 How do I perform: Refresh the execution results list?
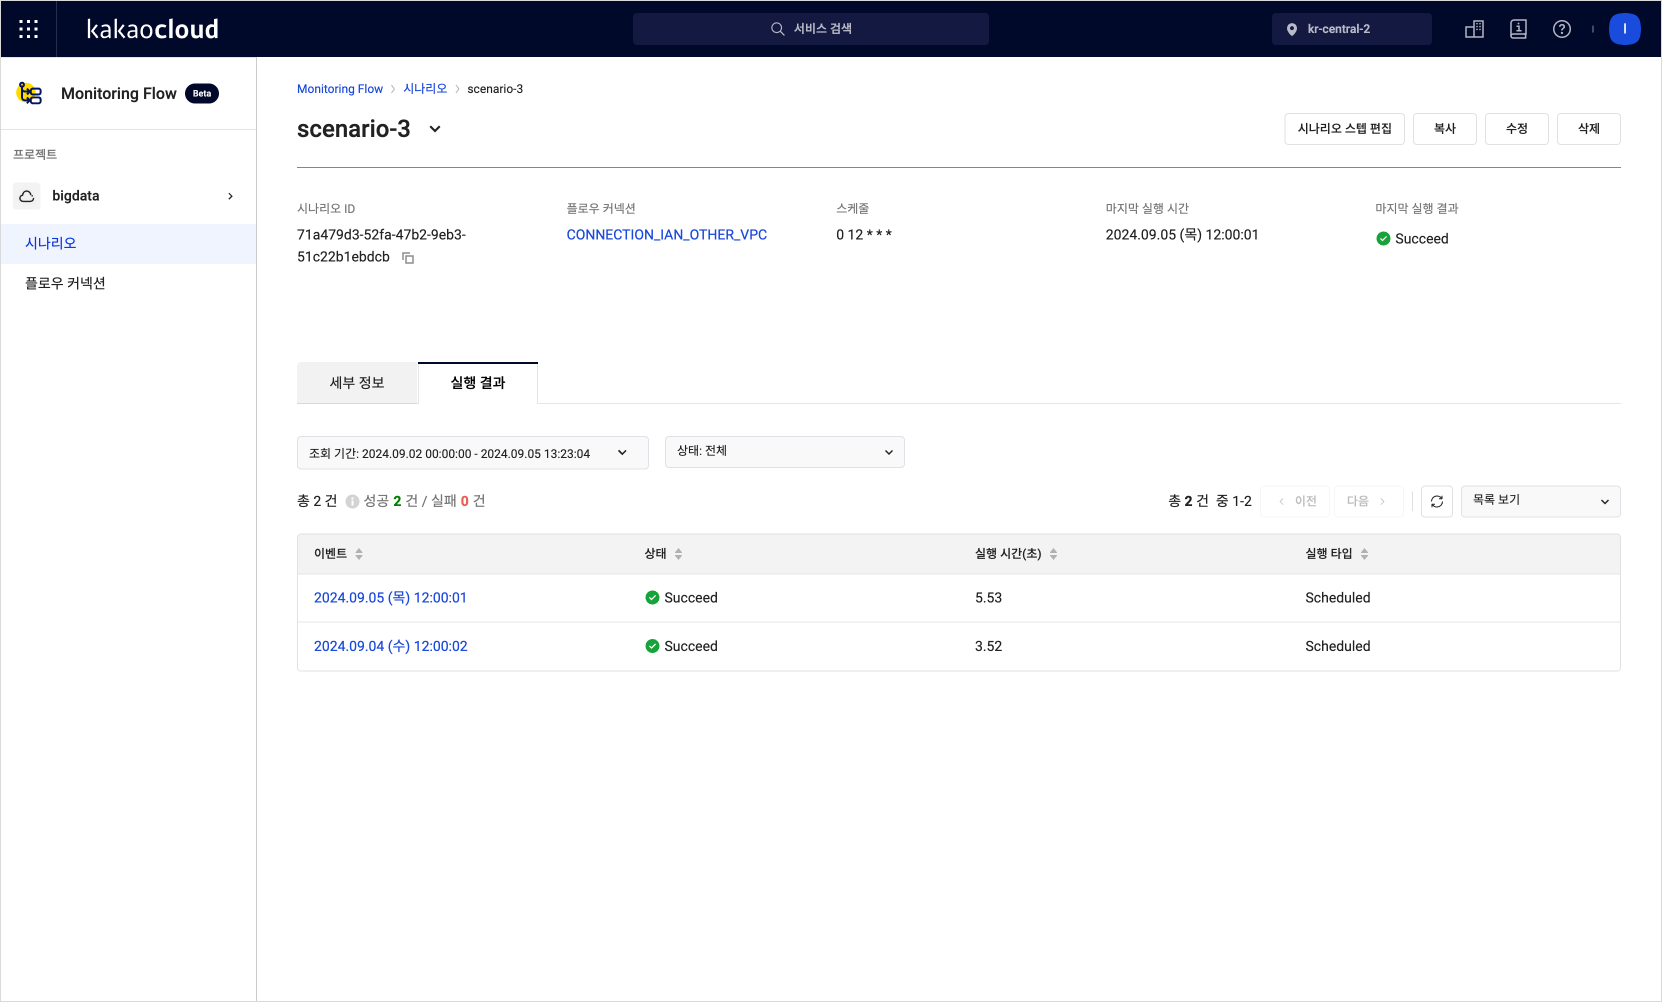tap(1437, 501)
